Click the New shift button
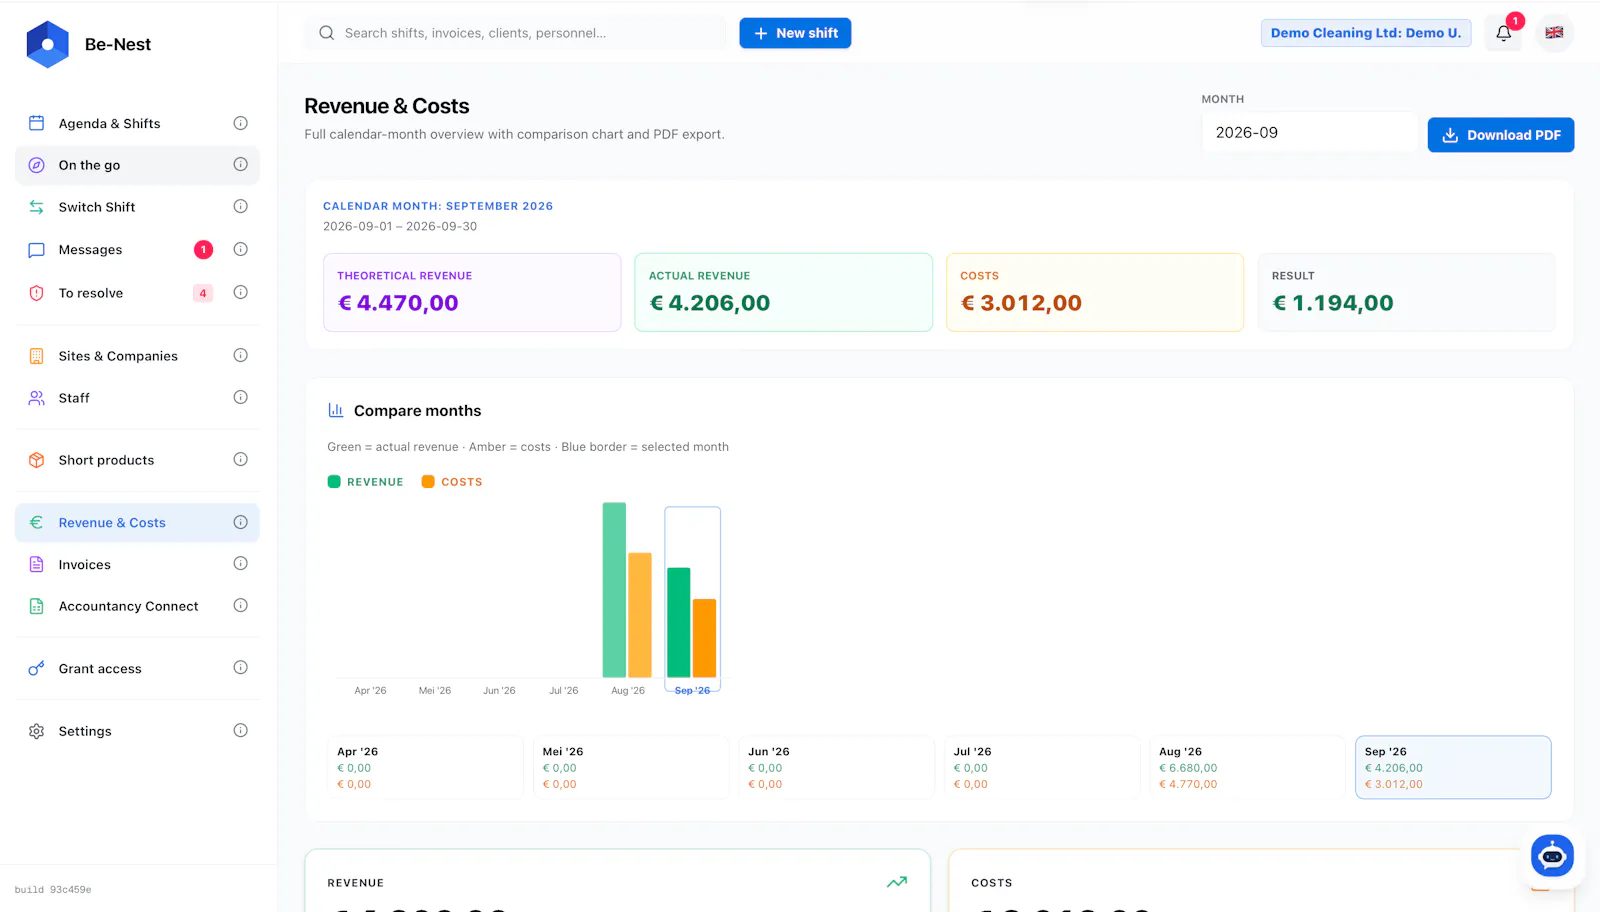This screenshot has width=1600, height=912. (x=795, y=33)
